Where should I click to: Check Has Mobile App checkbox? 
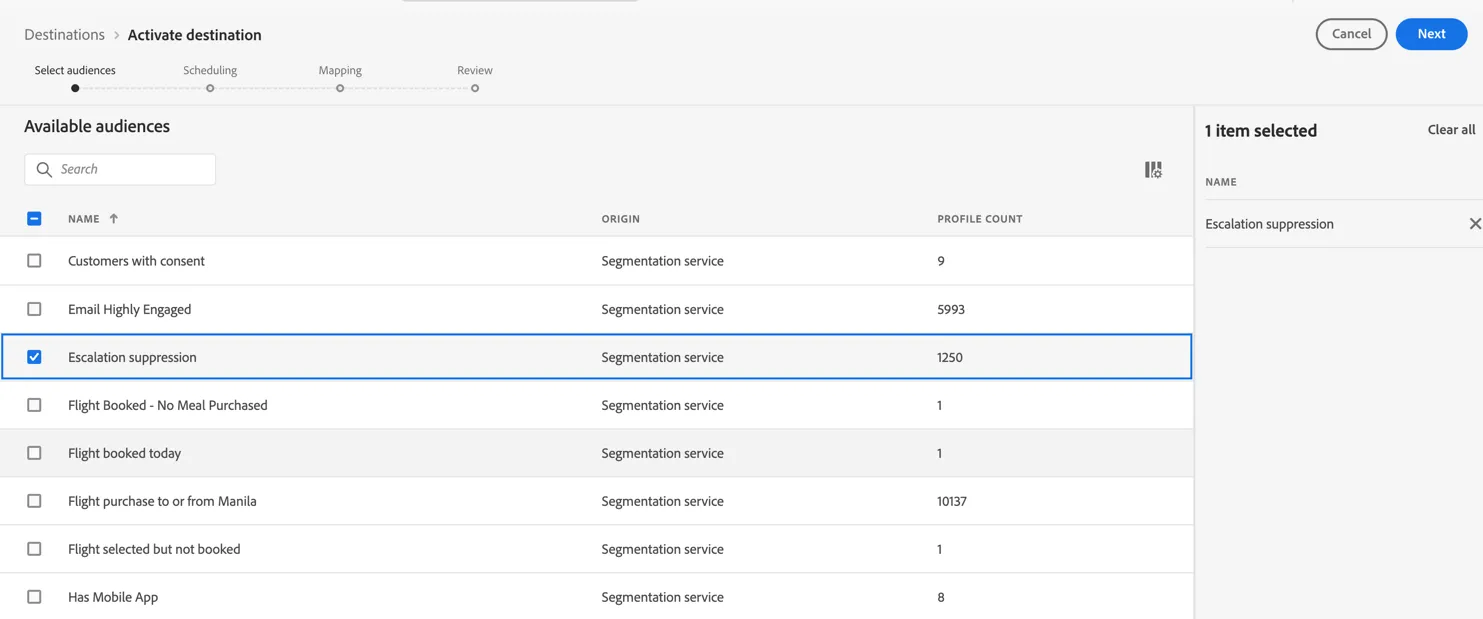point(34,597)
